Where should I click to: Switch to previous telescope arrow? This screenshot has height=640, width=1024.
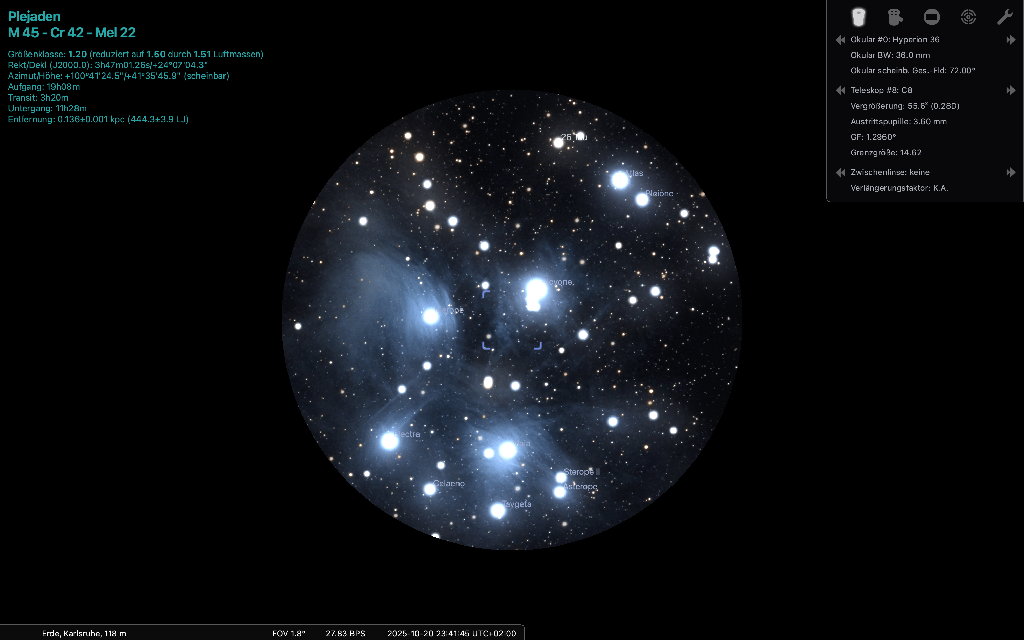point(840,90)
